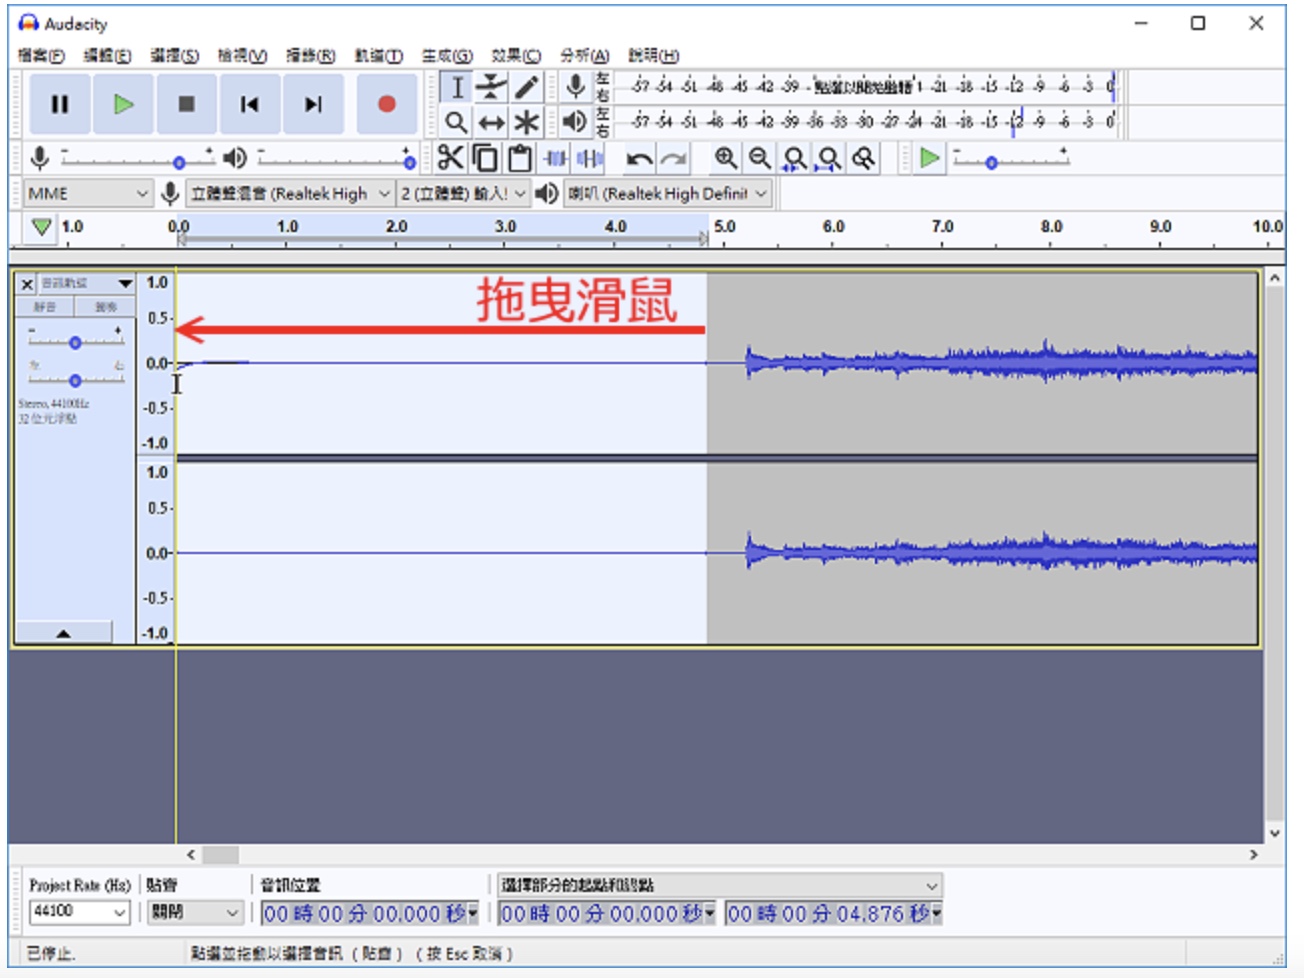Viewport: 1304px width, 978px height.
Task: Click the green Play-at-speed button
Action: click(929, 158)
